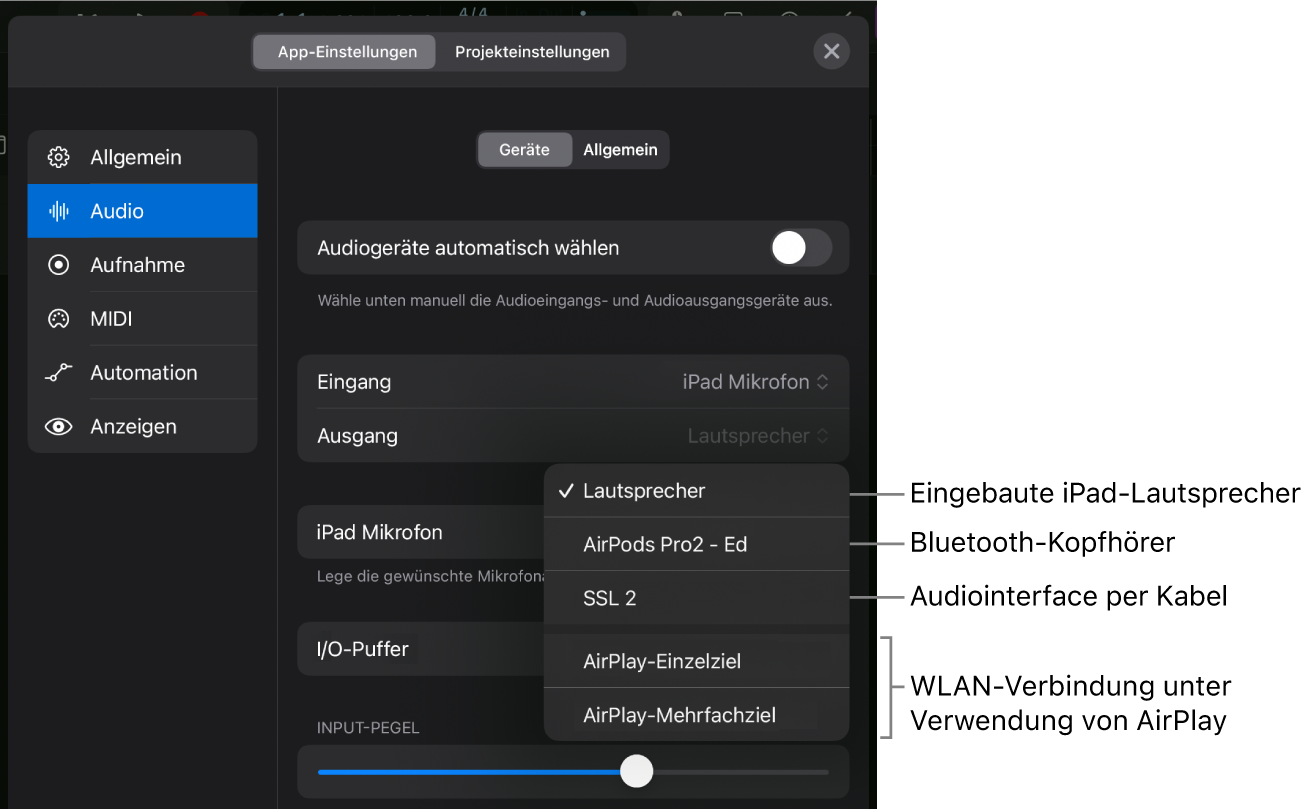Click the Ausgang row label

pyautogui.click(x=357, y=436)
